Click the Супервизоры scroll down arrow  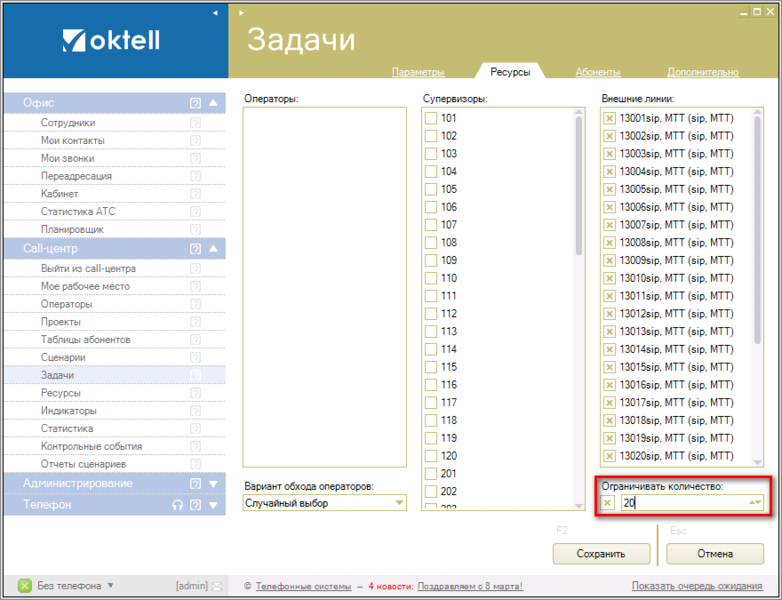579,506
